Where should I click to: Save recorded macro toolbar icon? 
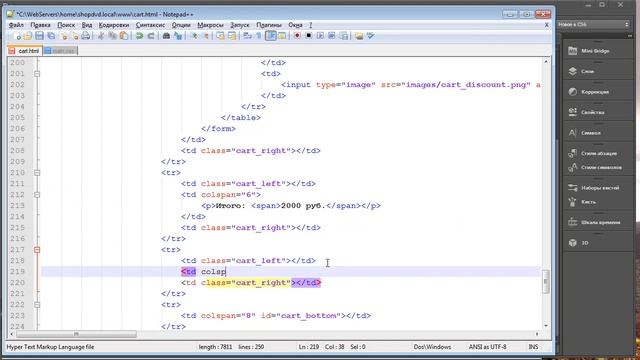click(x=344, y=36)
